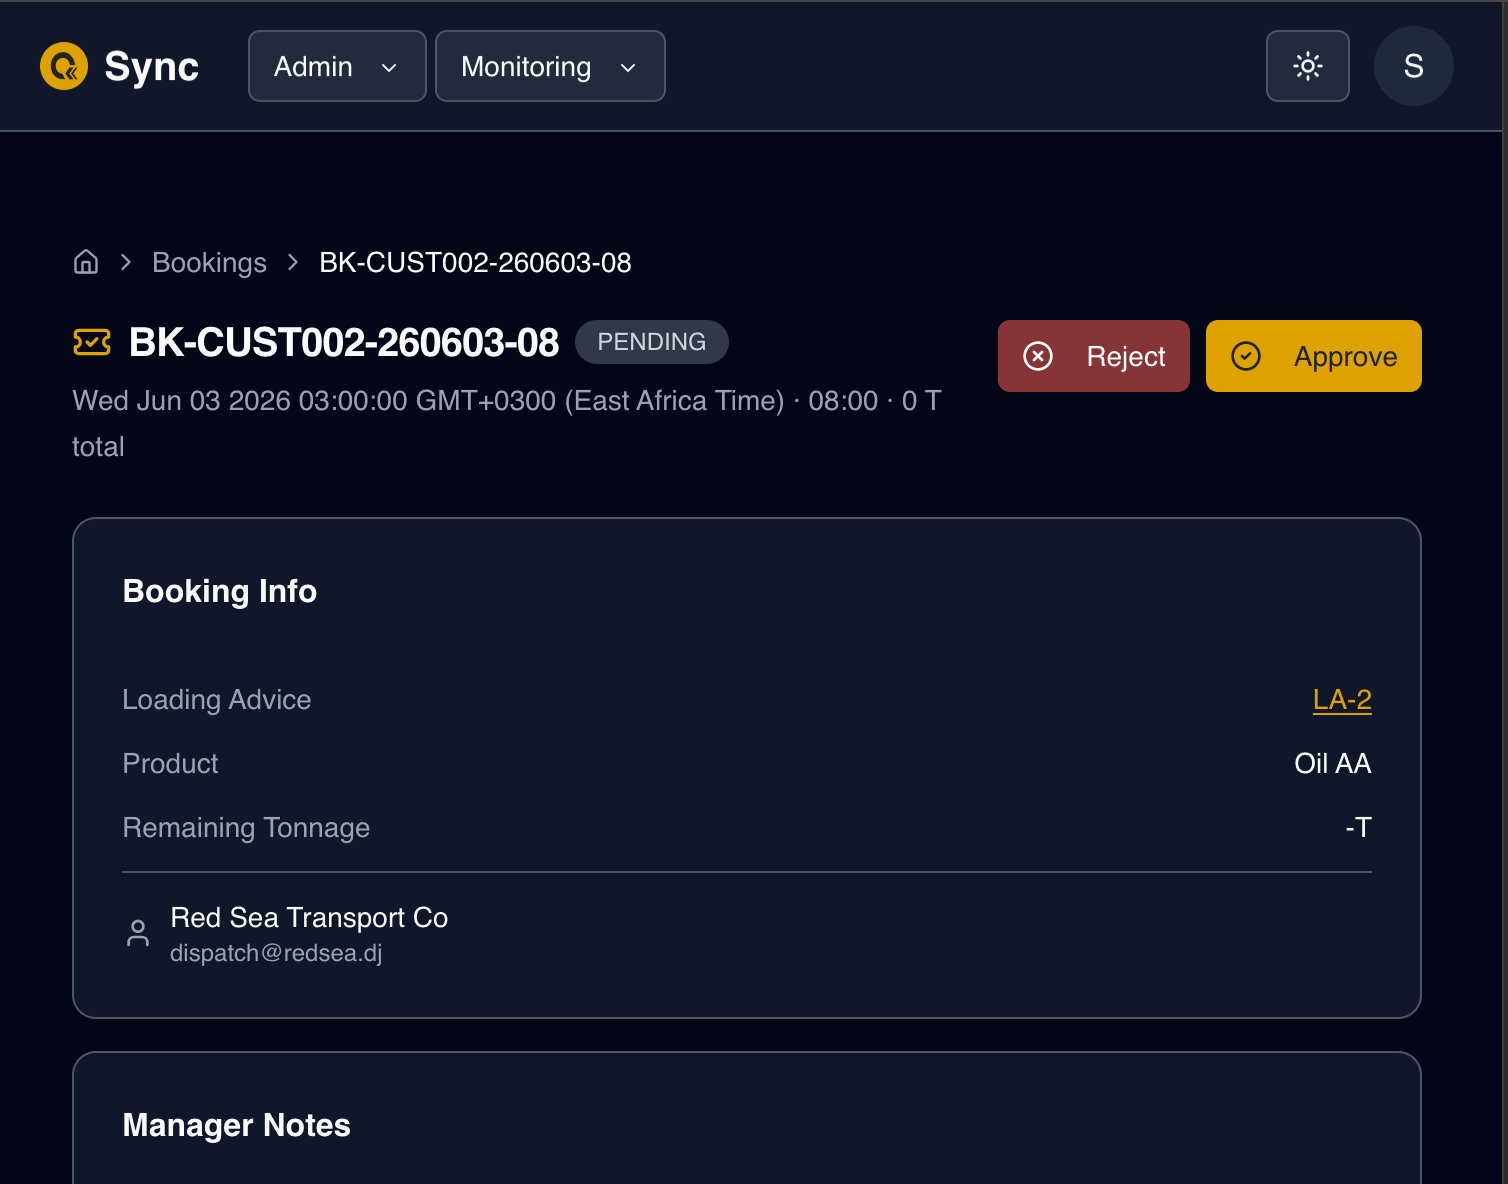Click the Remaining Tonnage -T value

[x=1358, y=827]
